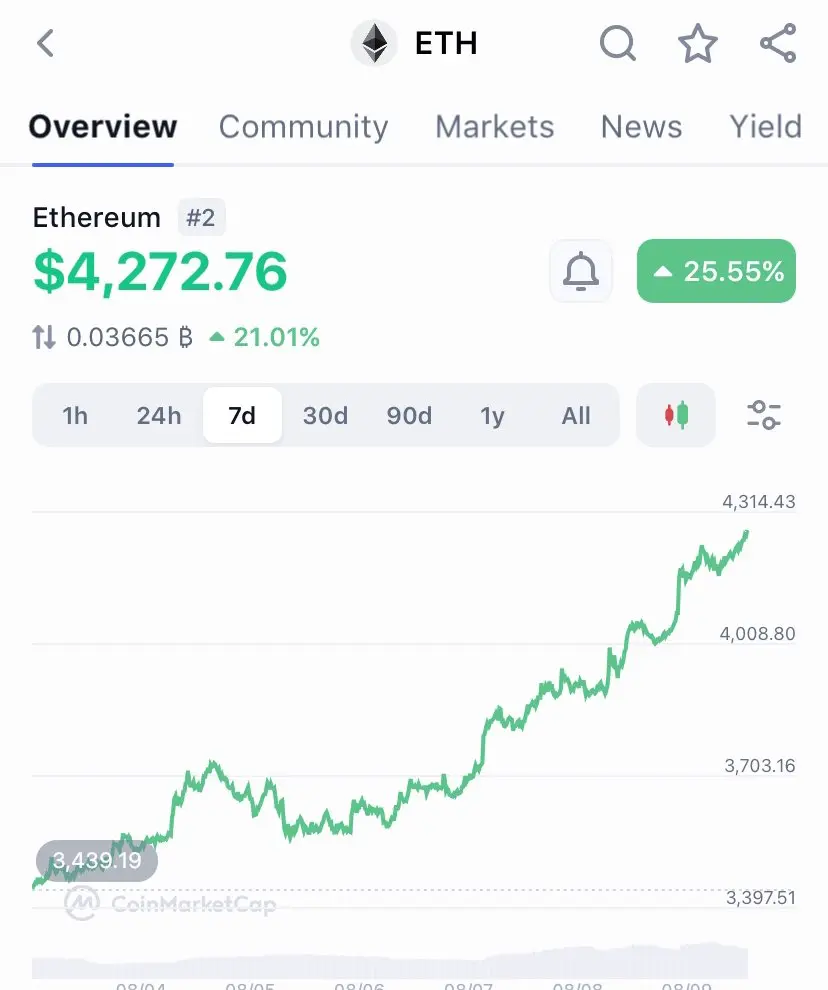
Task: Tap the #2 rank badge
Action: [x=201, y=218]
